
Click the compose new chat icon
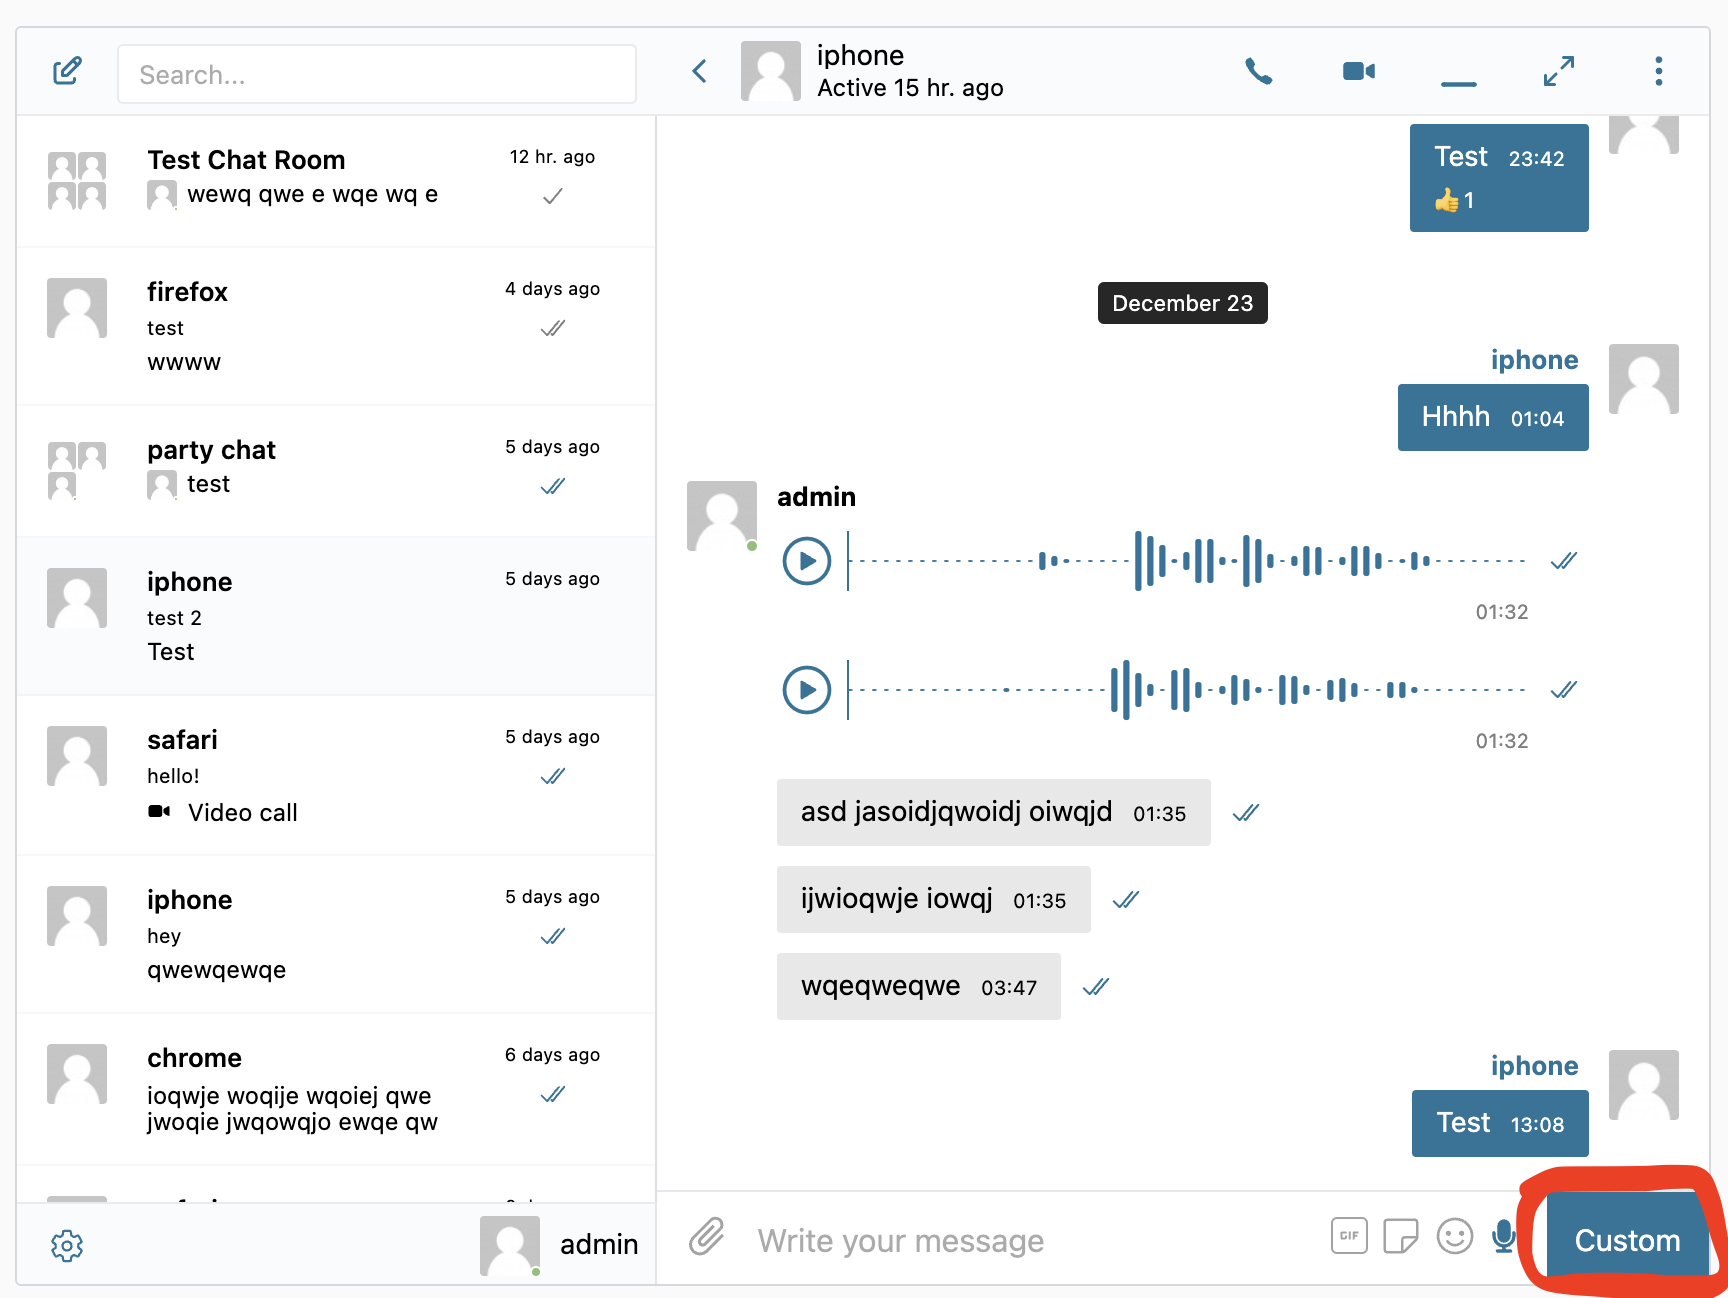67,71
